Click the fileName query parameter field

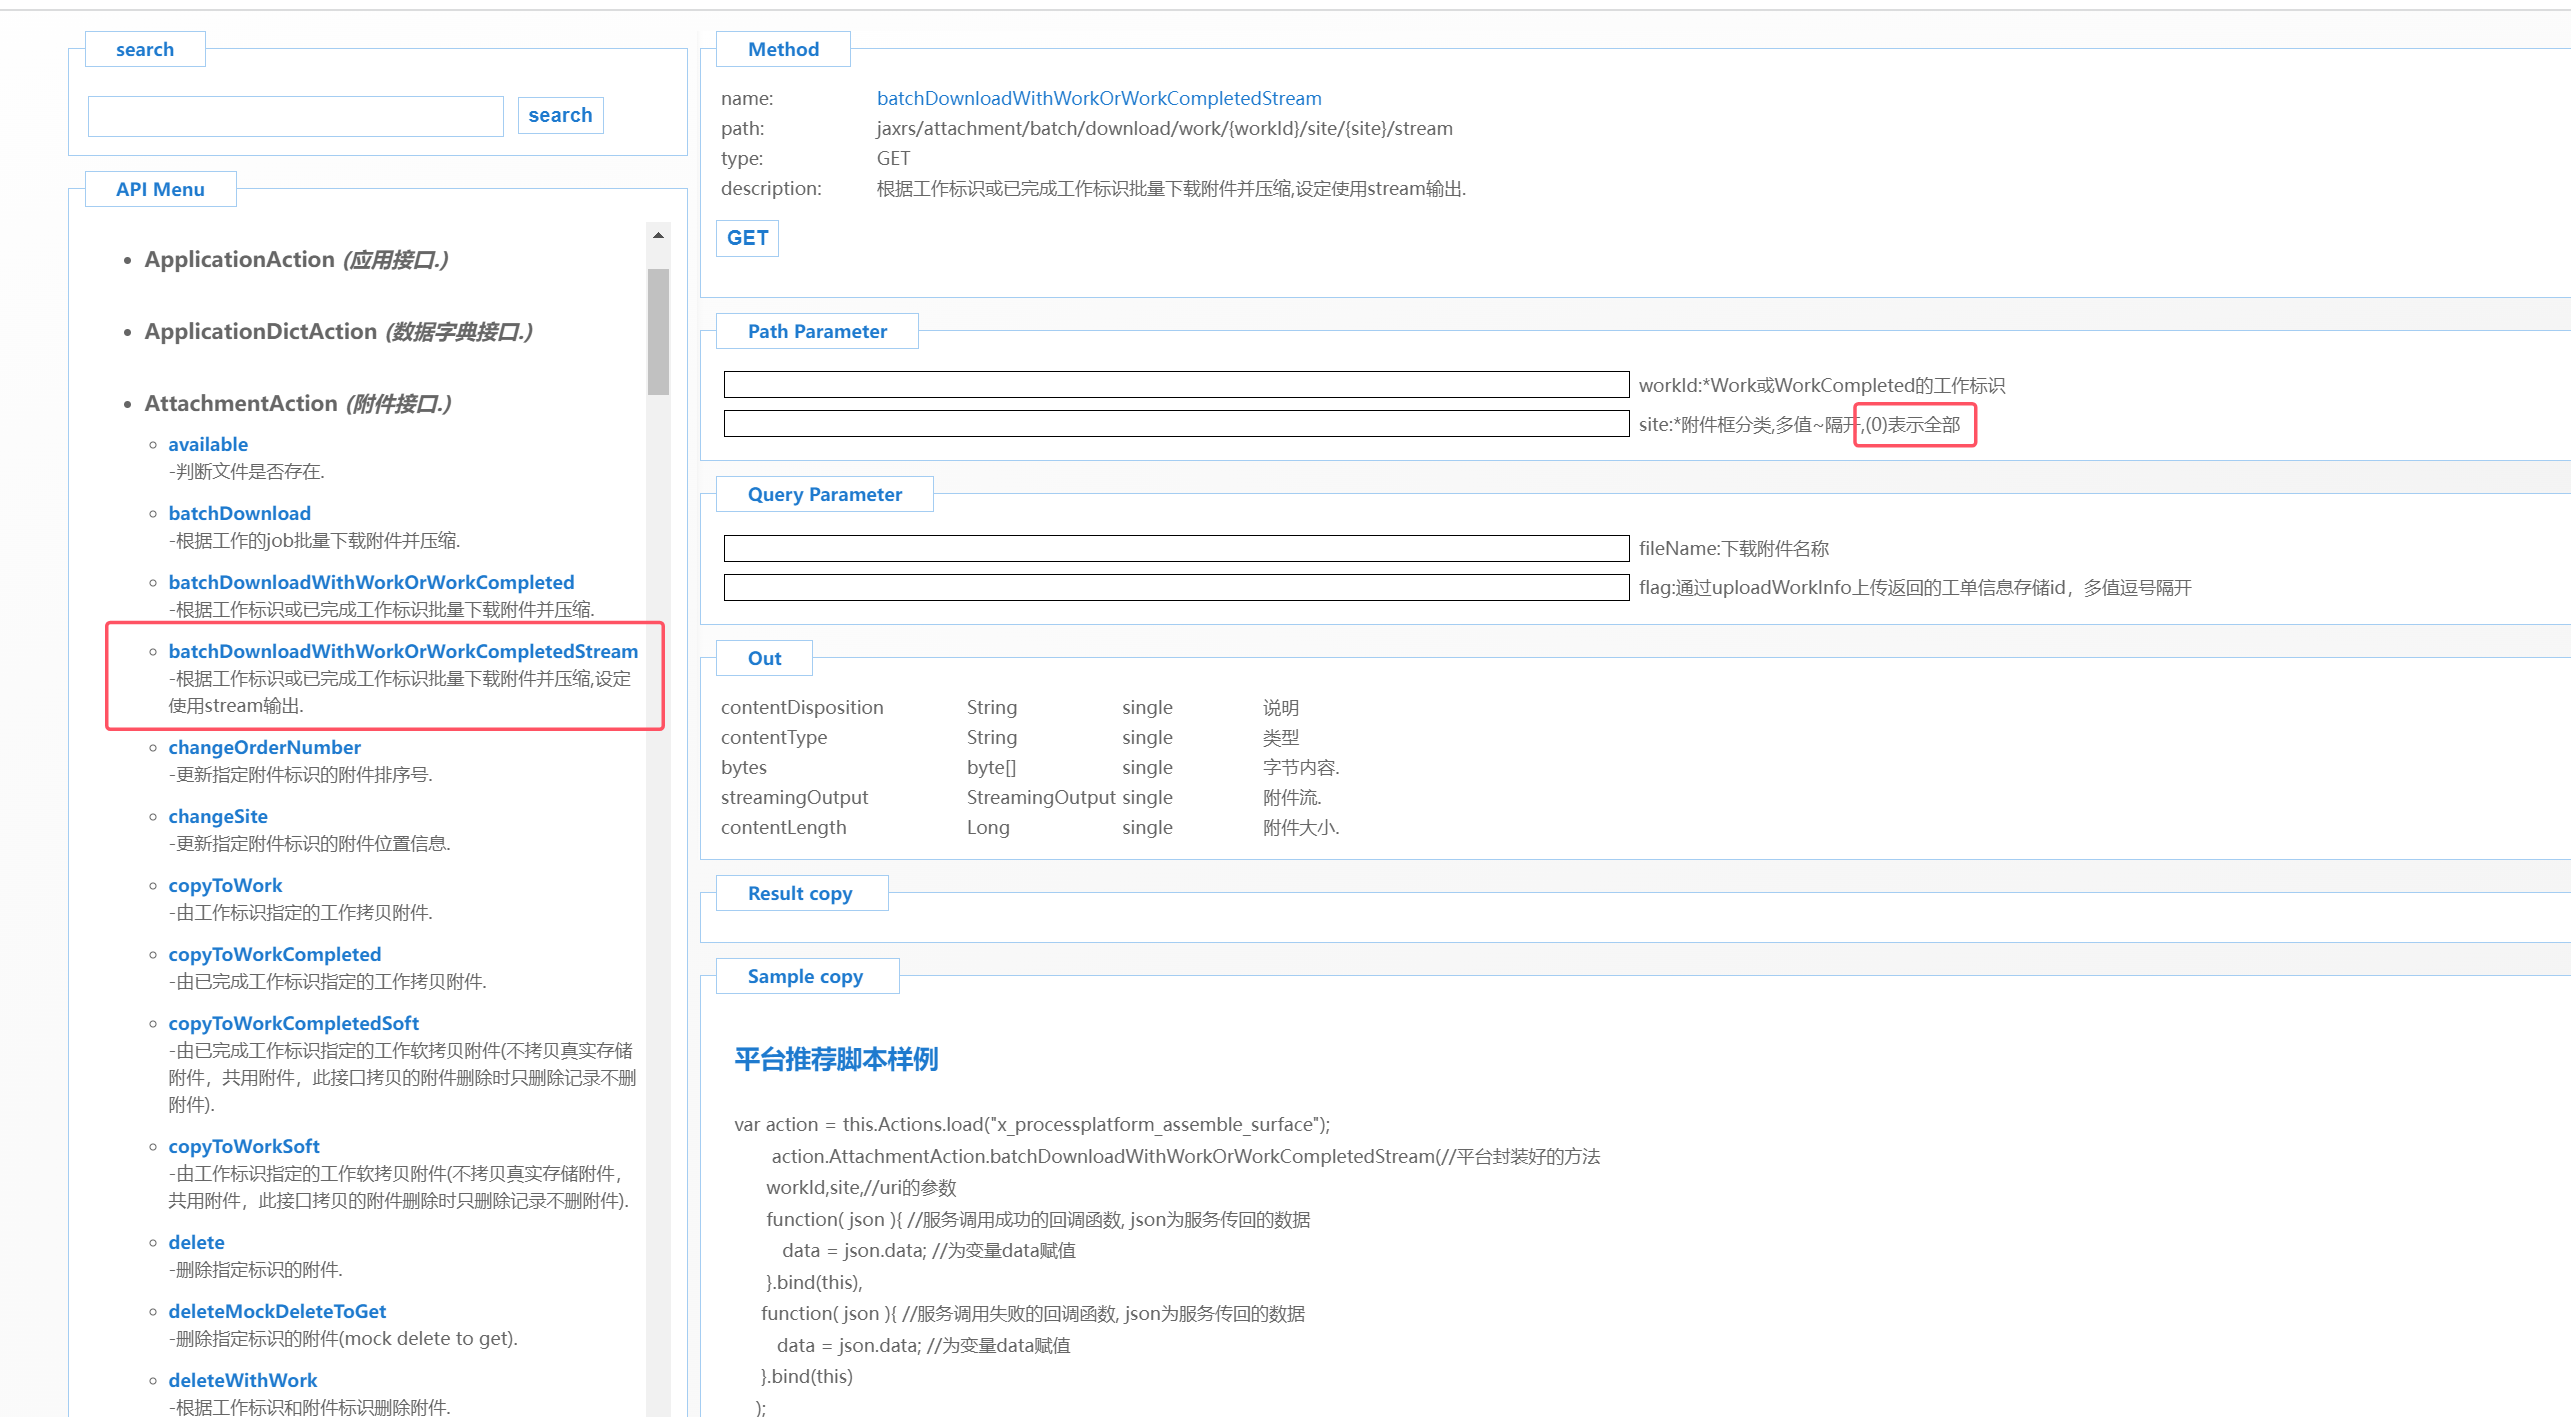pos(1176,548)
